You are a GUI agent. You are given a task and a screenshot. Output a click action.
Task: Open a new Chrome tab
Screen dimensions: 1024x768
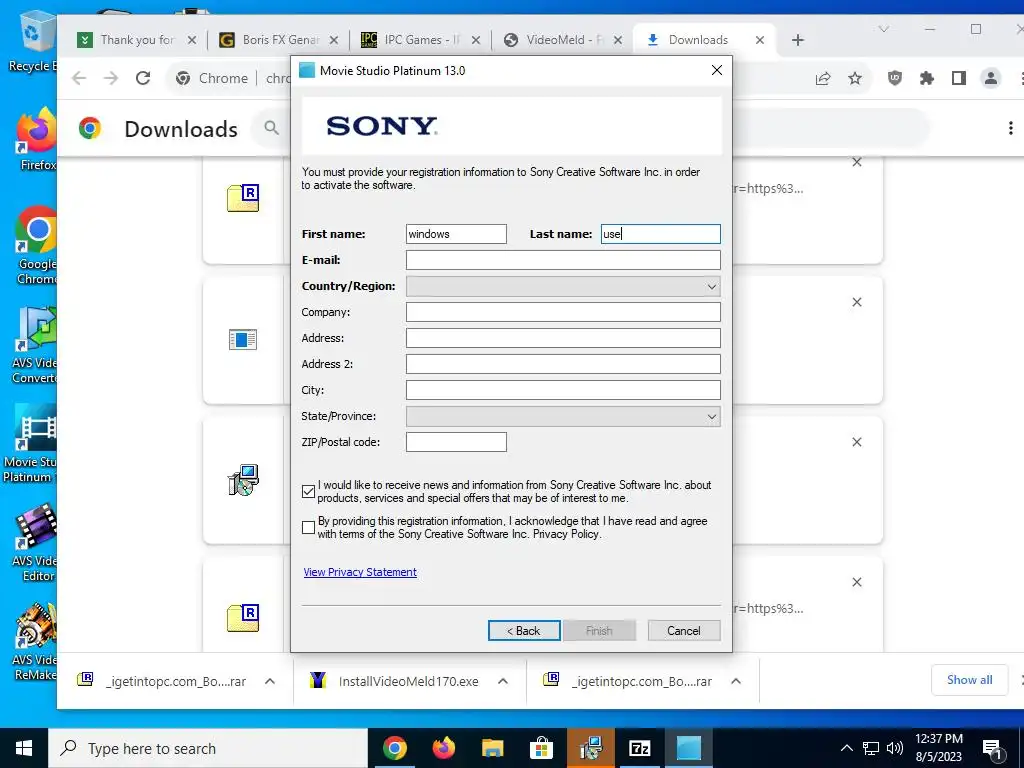click(x=797, y=40)
